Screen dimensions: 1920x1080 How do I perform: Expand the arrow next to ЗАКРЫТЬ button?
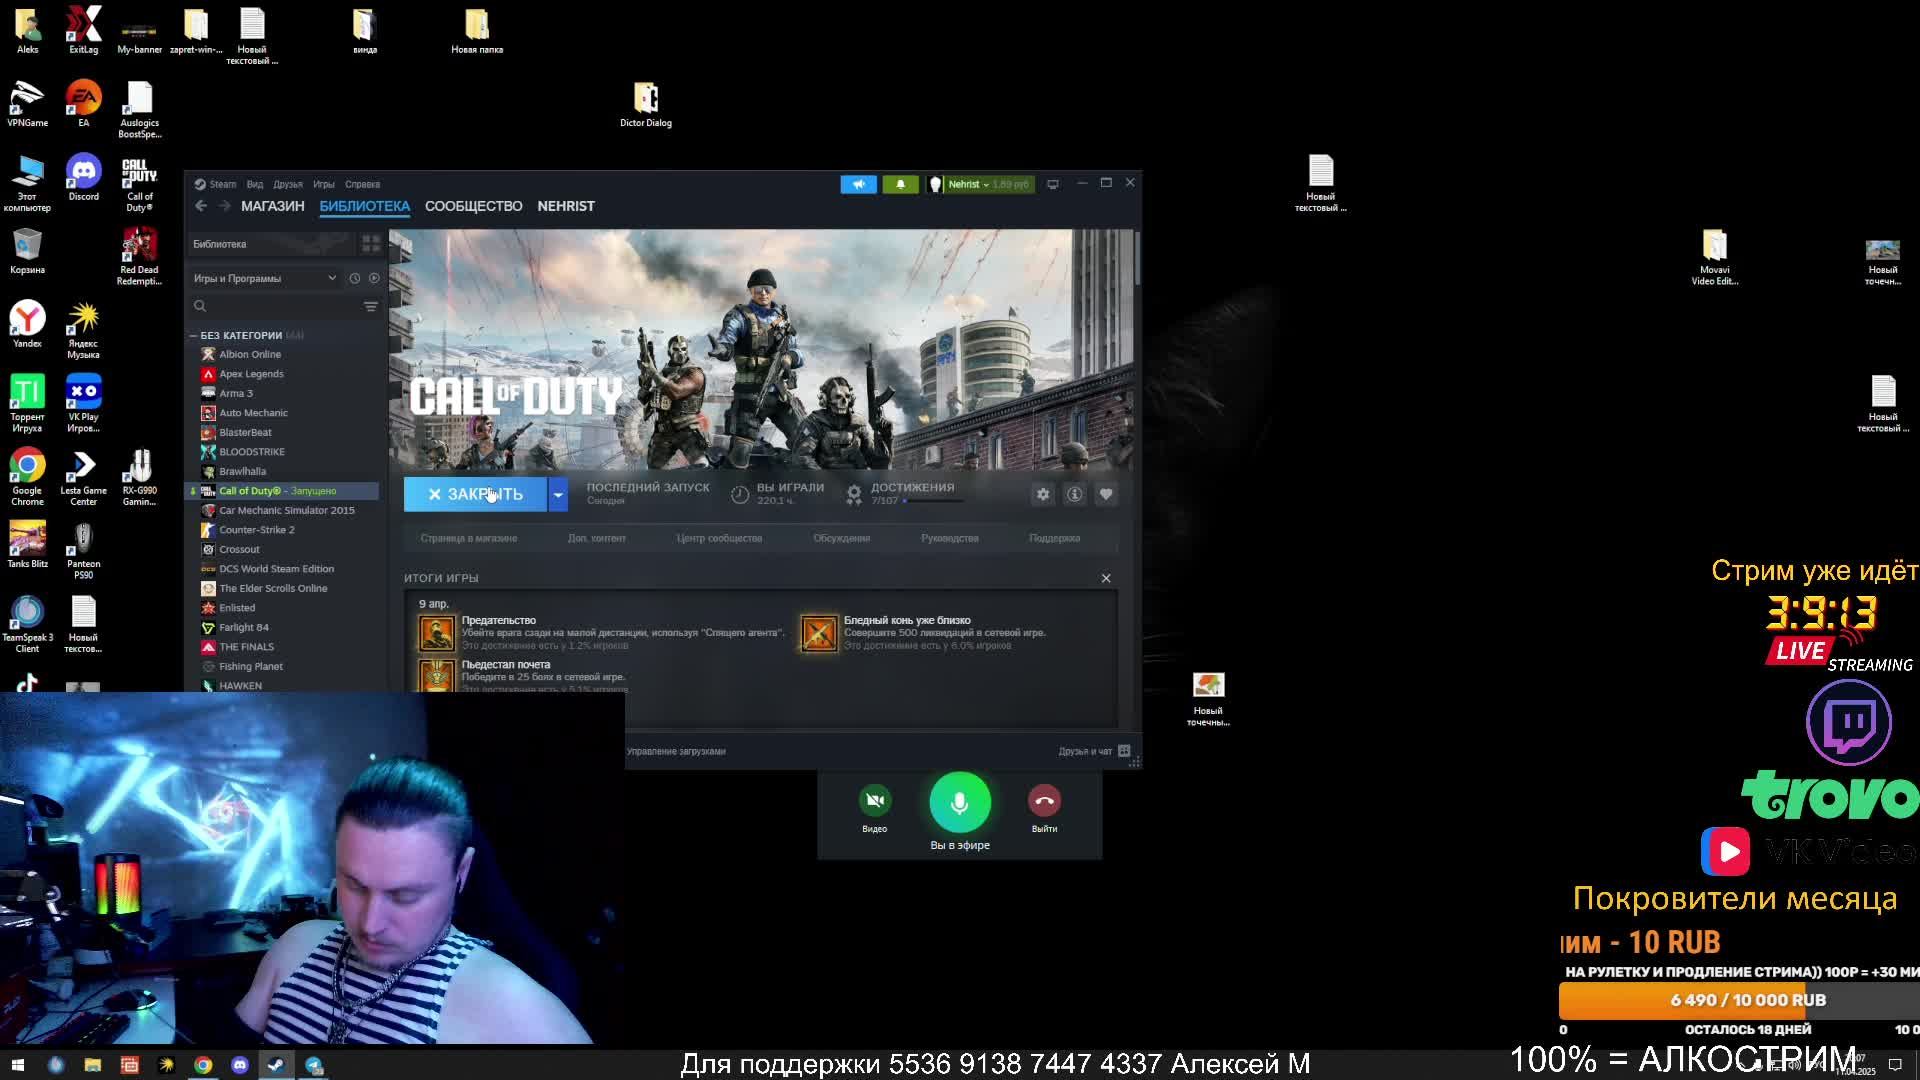coord(558,494)
